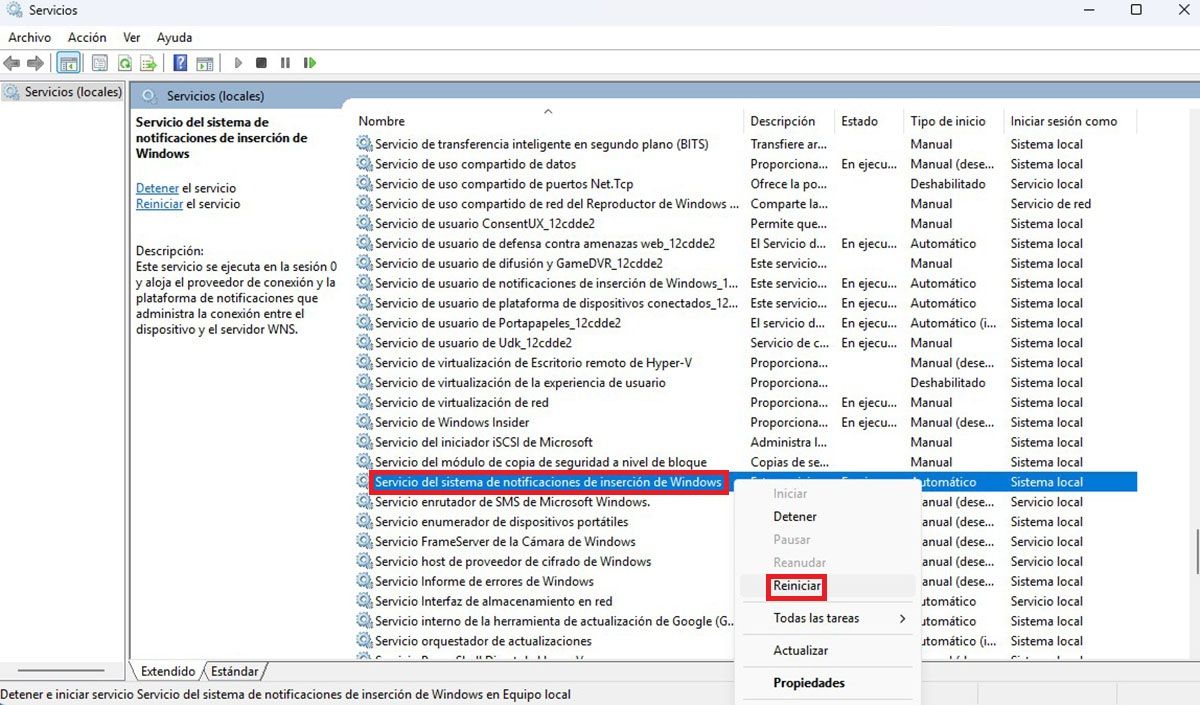Select Servicio de uso compartido de puertos Net.Tcp

coord(504,184)
